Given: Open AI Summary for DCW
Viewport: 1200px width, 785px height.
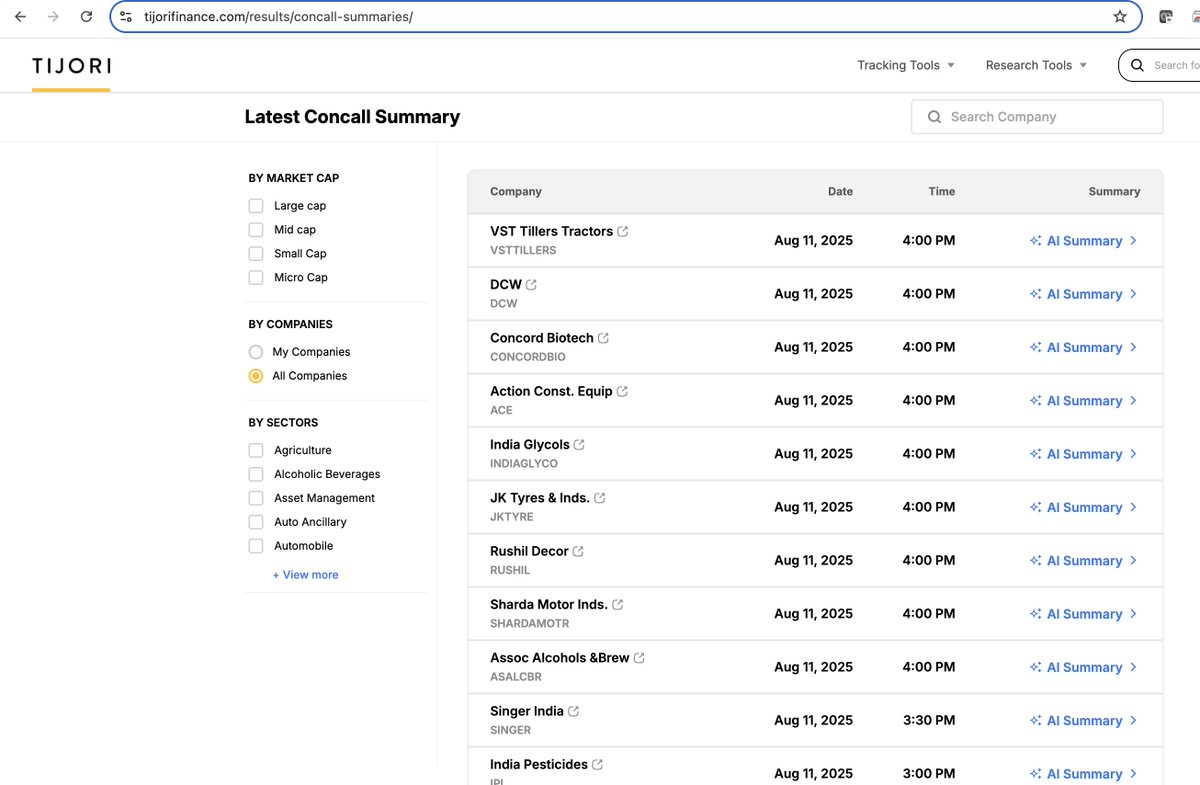Looking at the screenshot, I should [1084, 294].
